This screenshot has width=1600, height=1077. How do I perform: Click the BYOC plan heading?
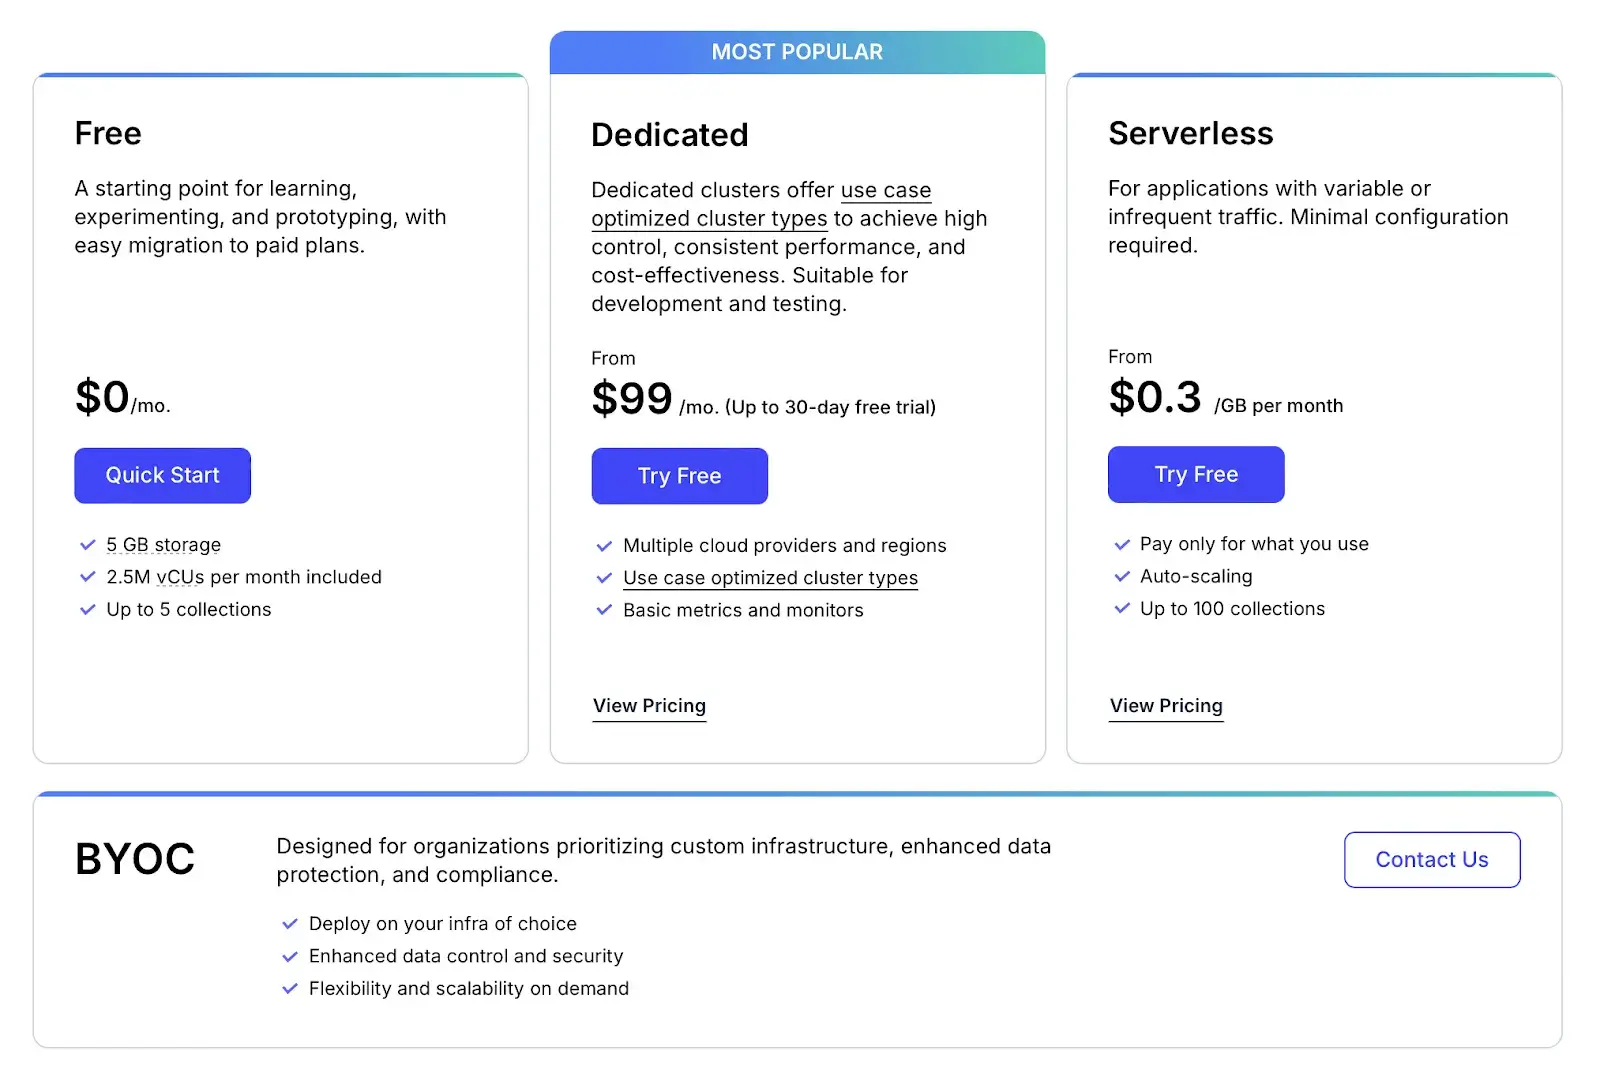click(x=135, y=859)
